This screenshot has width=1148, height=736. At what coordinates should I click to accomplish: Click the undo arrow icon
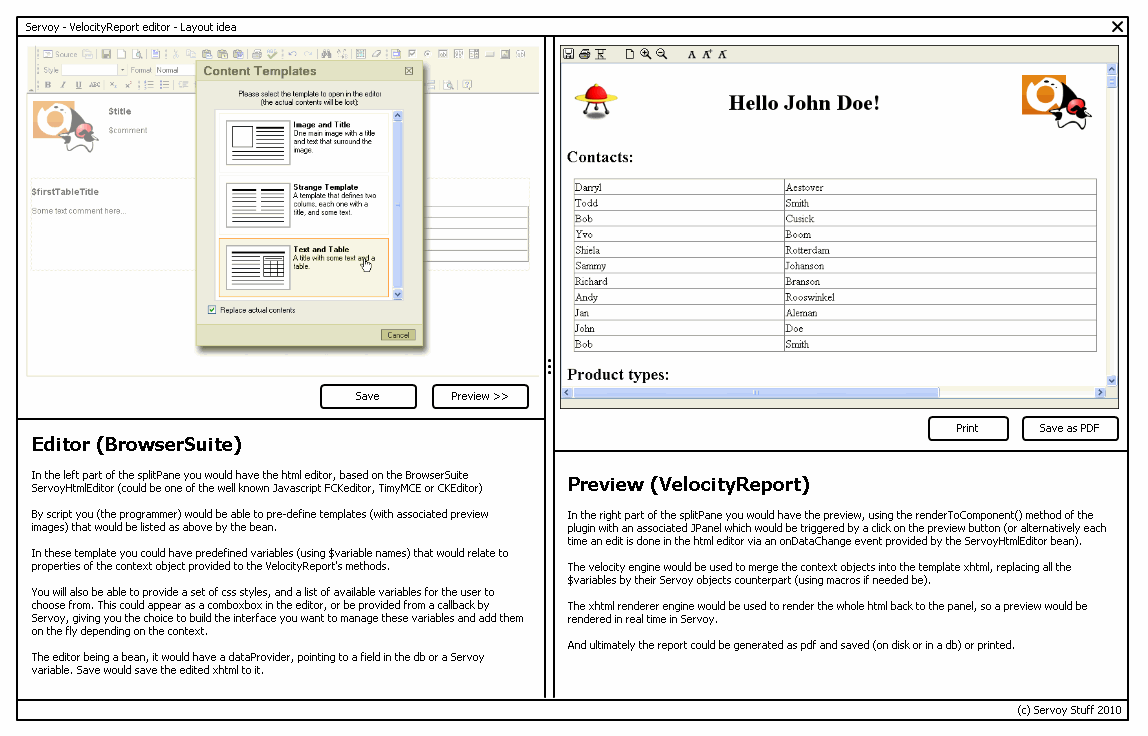pos(293,53)
